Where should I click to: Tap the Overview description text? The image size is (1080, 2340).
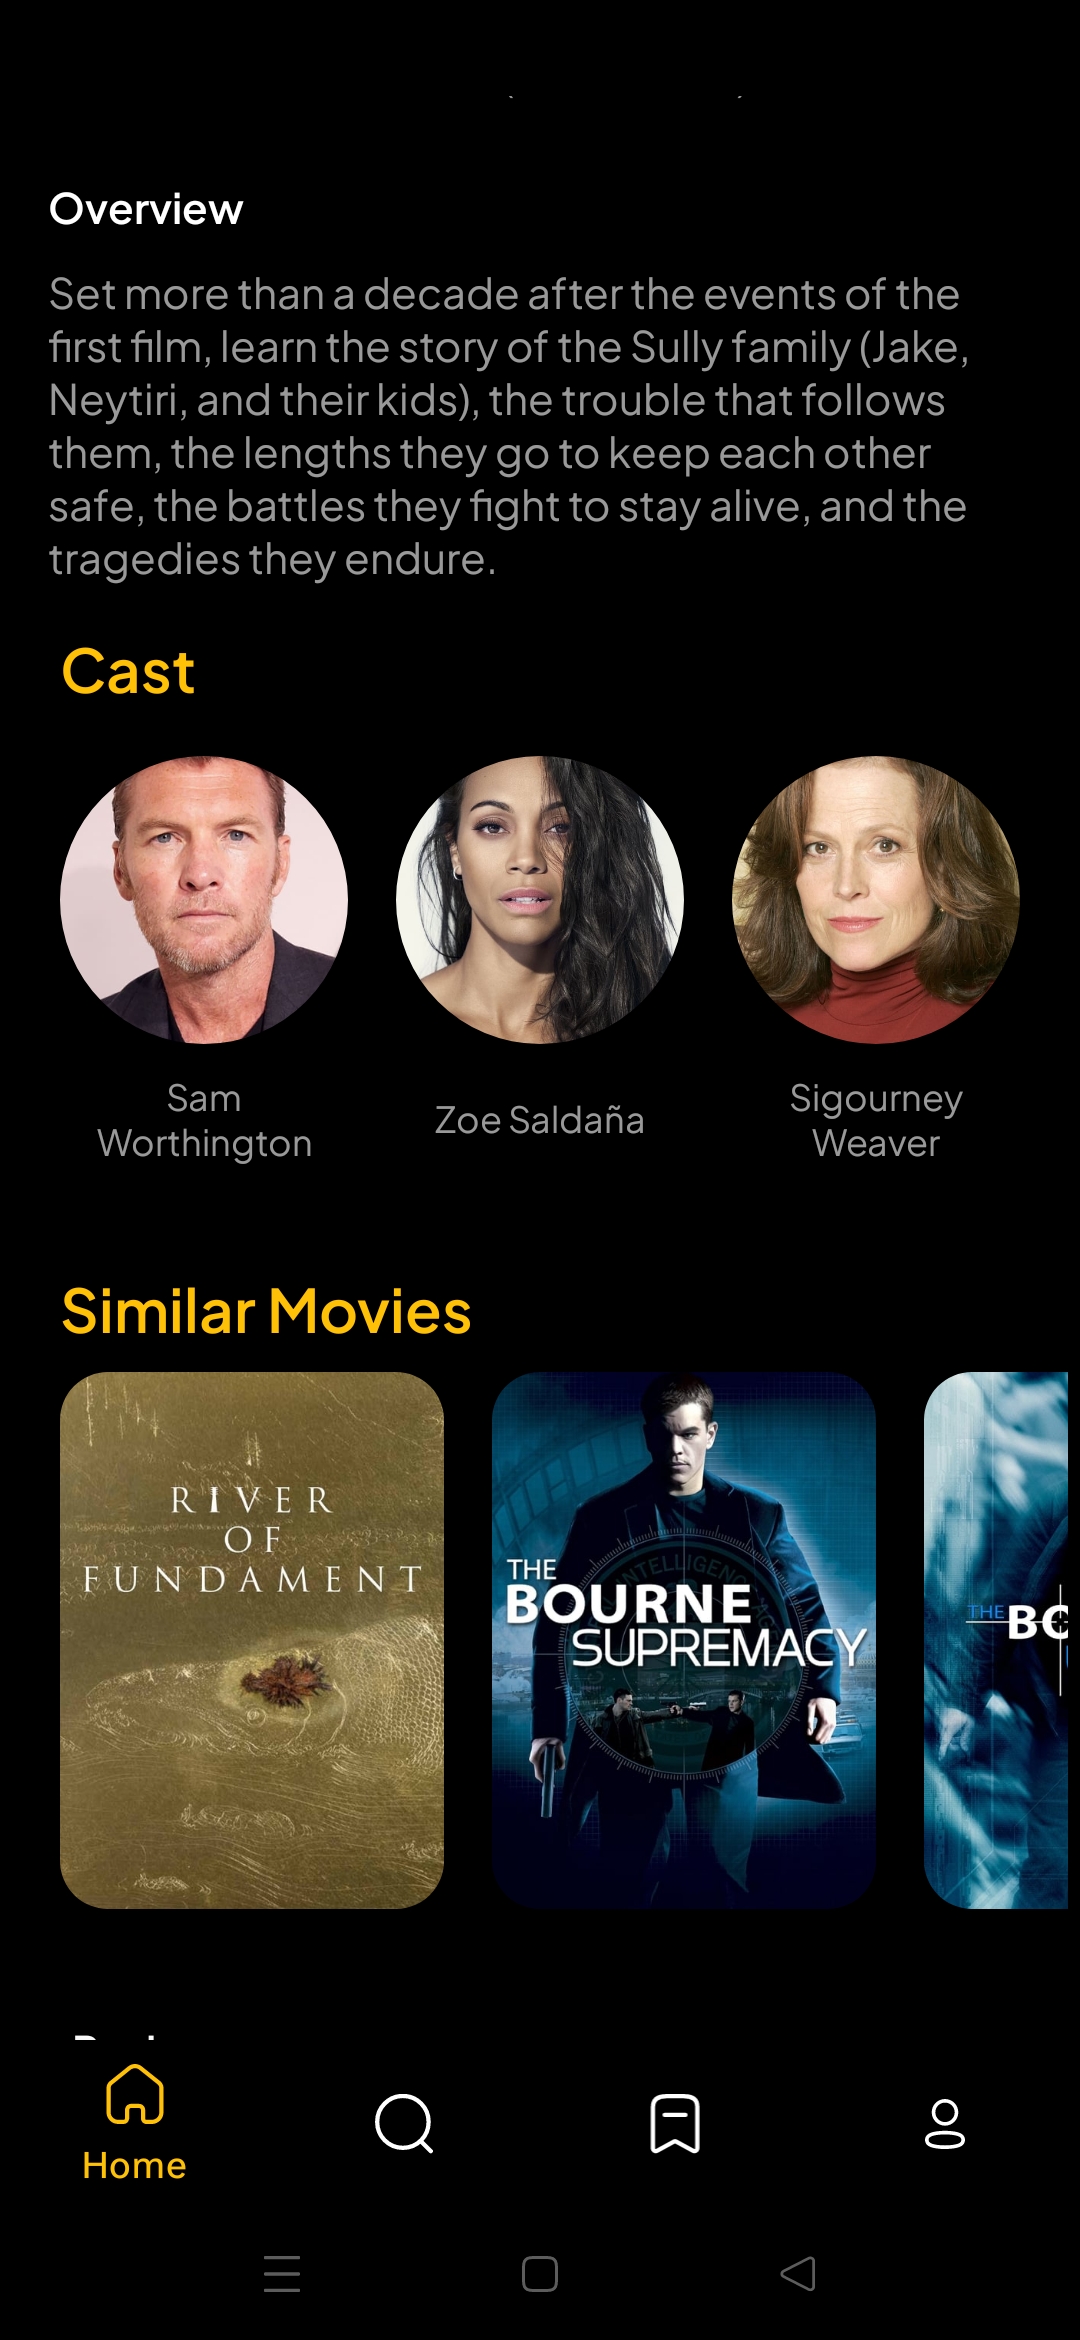click(510, 427)
